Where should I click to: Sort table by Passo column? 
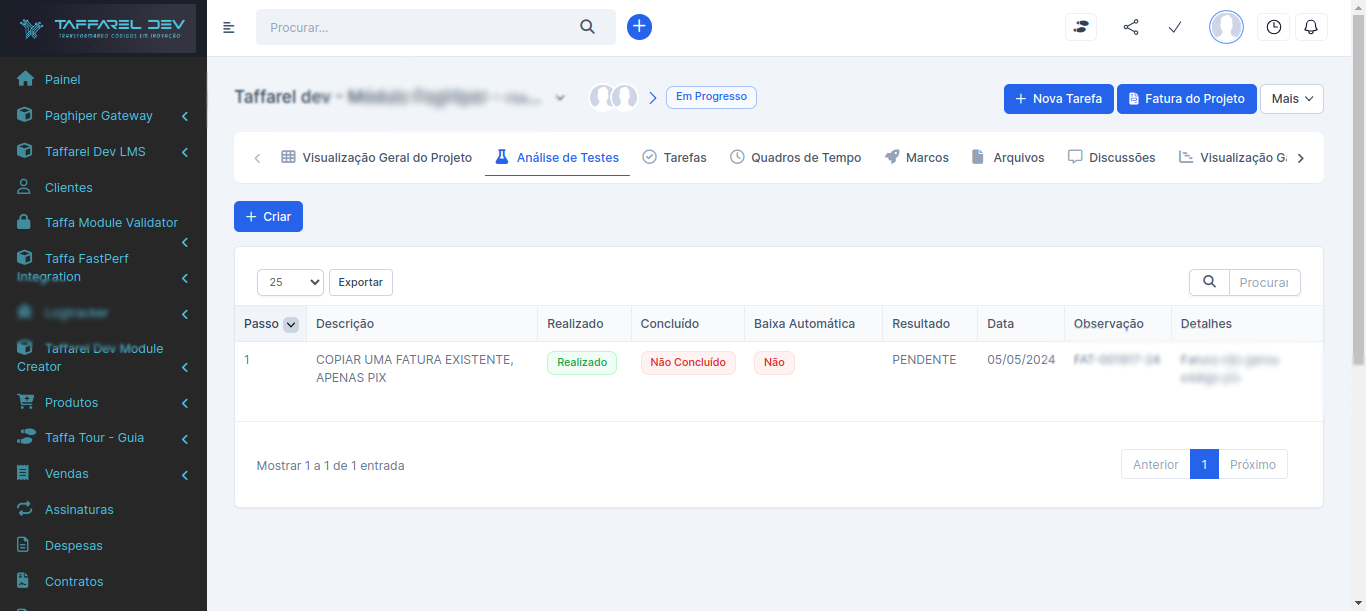(x=291, y=324)
